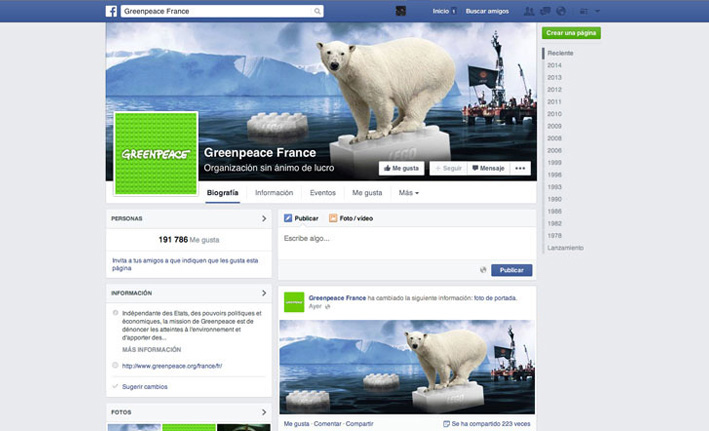Click the blue Publicar button
709x431 pixels.
(511, 270)
